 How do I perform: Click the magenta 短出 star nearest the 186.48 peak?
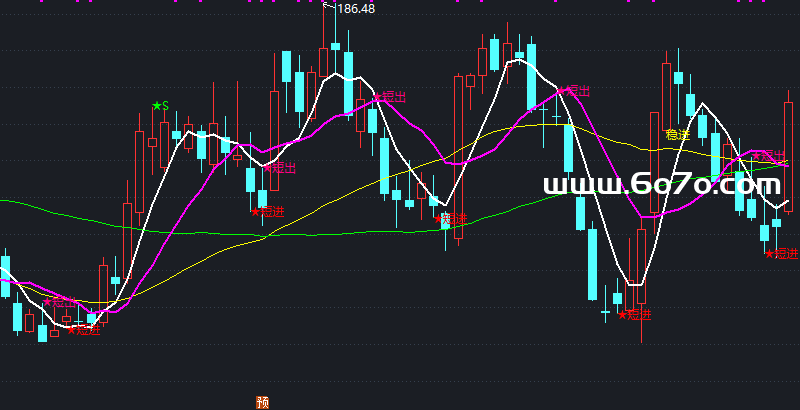391,97
